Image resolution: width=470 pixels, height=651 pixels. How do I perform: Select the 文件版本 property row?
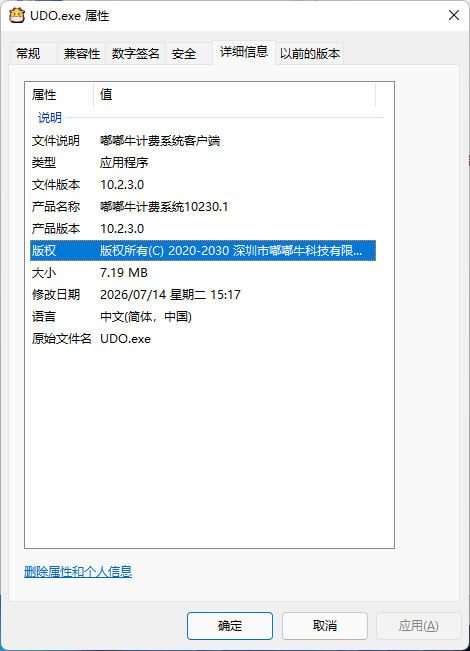203,185
